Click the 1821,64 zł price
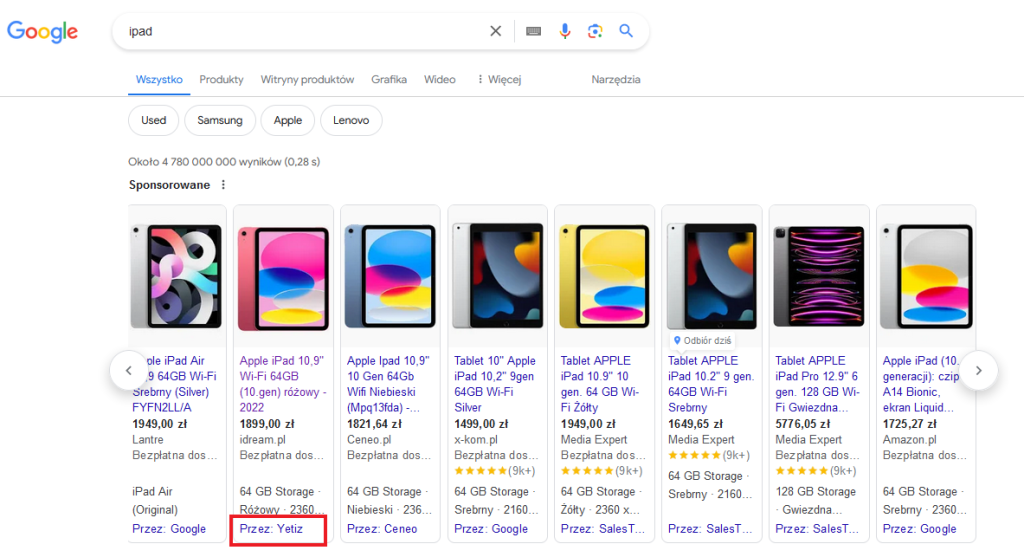The height and width of the screenshot is (557, 1024). pos(374,424)
